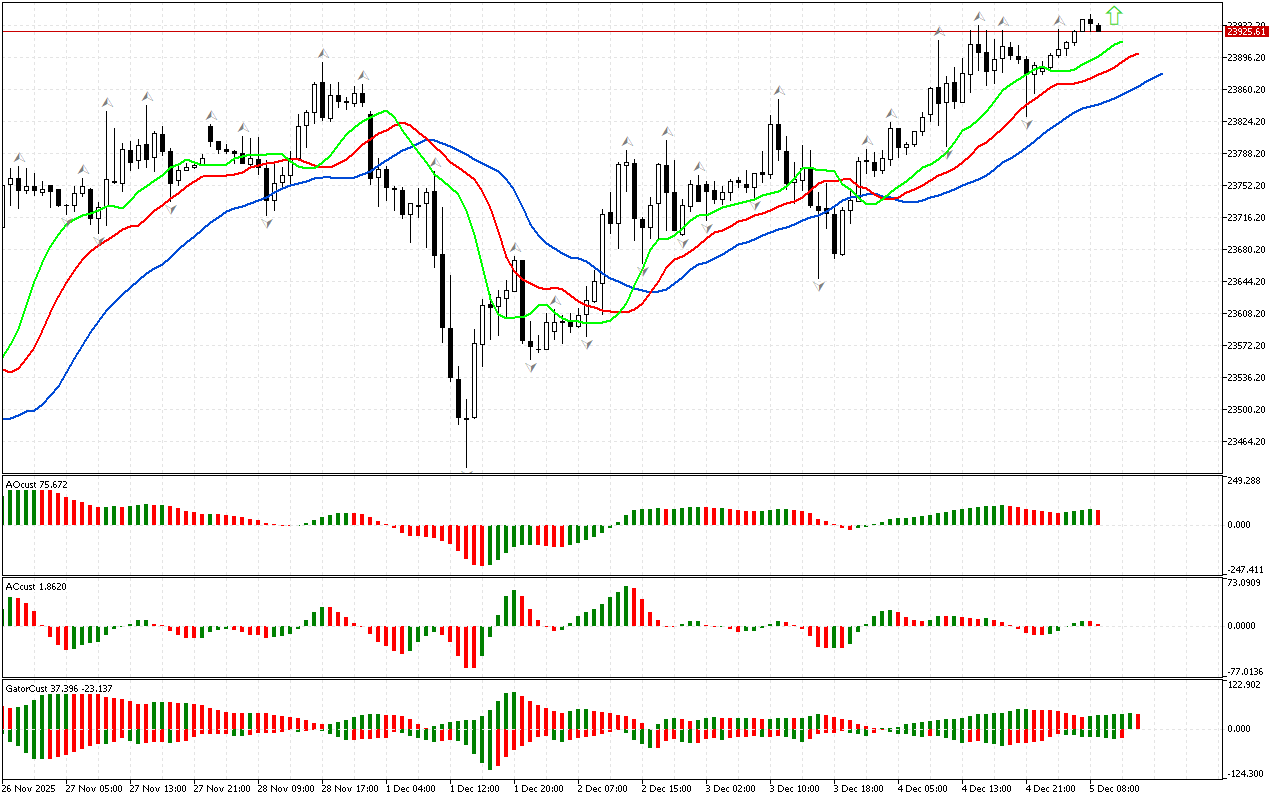Image resolution: width=1280 pixels, height=800 pixels.
Task: Click the last bar of the AOcust histogram
Action: coord(1098,517)
